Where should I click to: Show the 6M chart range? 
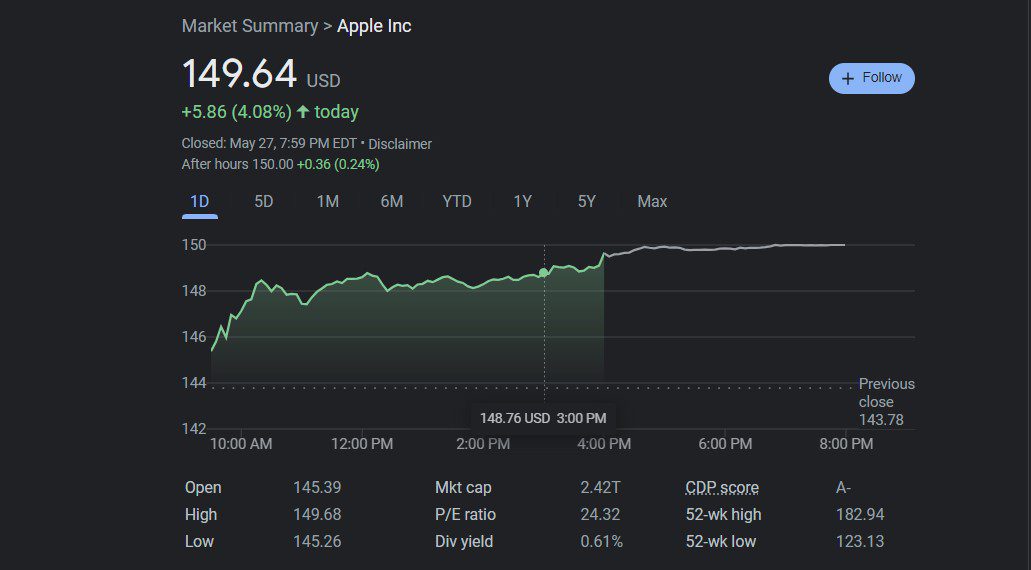[391, 201]
